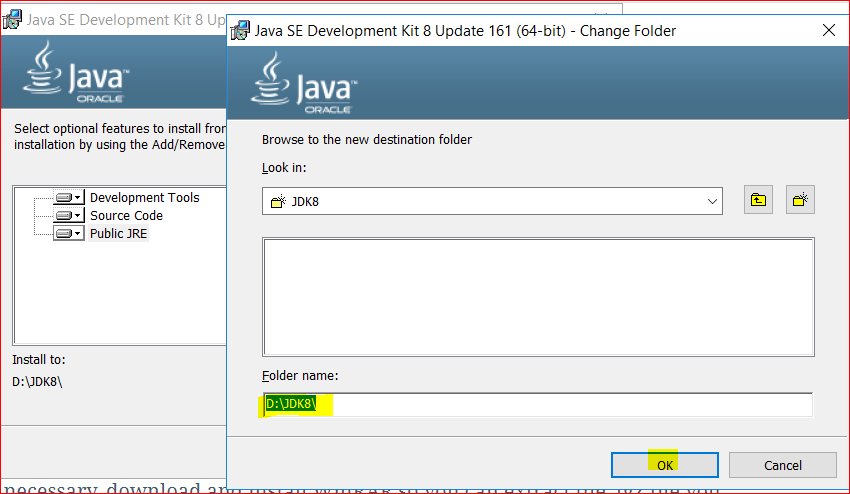850x494 pixels.
Task: Click the empty folder list area
Action: coord(538,297)
